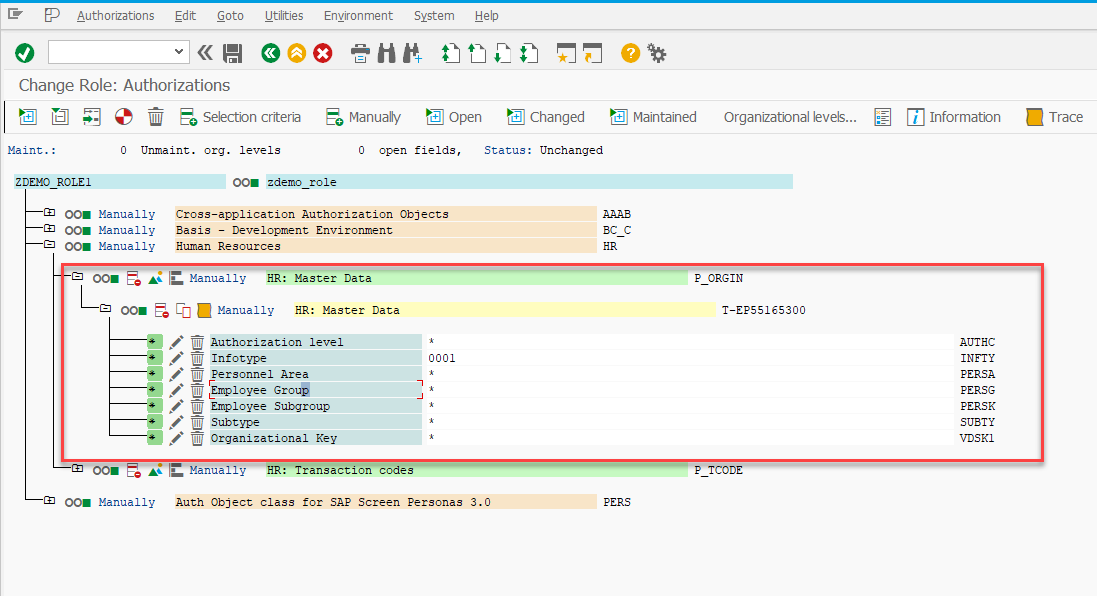Click the Infotype value 0001
The image size is (1097, 596).
pyautogui.click(x=441, y=358)
